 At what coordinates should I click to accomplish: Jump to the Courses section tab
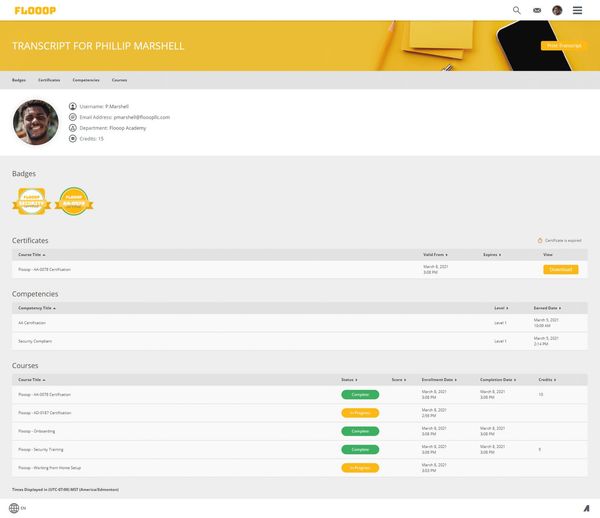[119, 80]
